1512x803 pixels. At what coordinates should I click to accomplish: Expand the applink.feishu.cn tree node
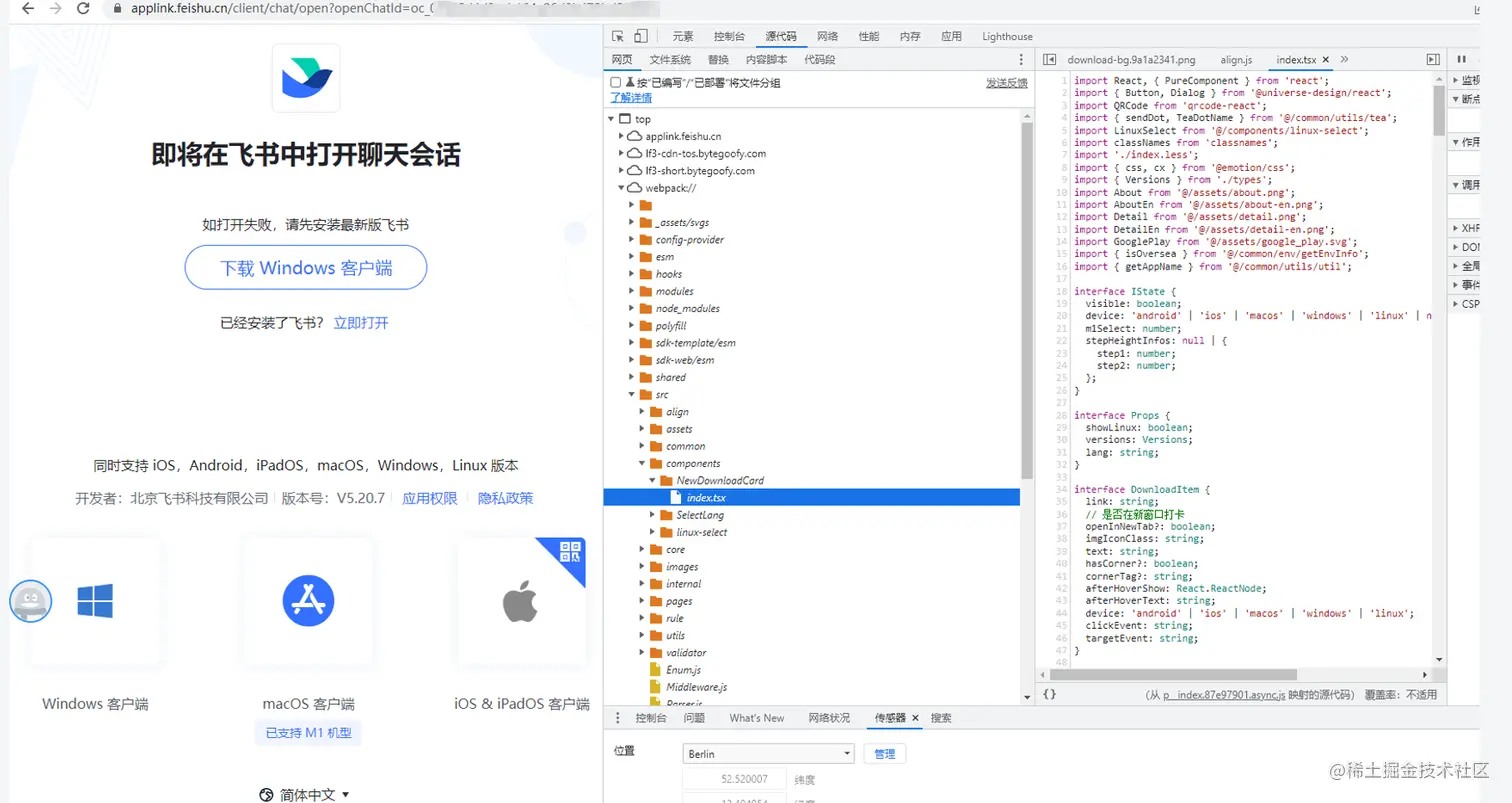click(x=621, y=136)
